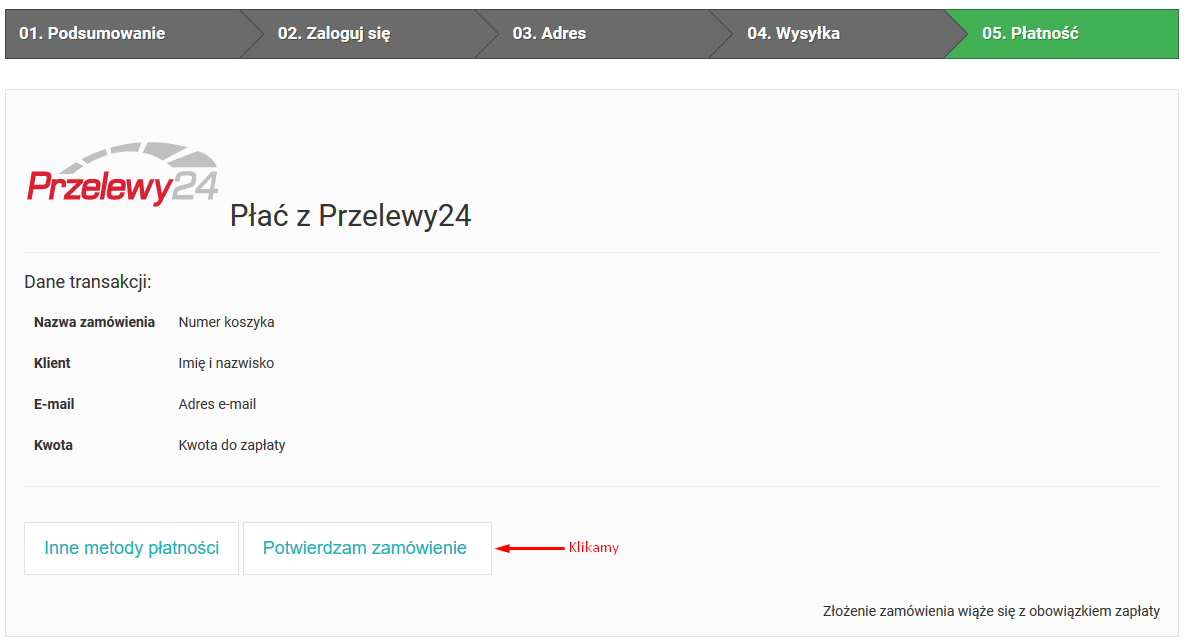
Task: Click the red Klikamy annotation text
Action: coord(594,547)
